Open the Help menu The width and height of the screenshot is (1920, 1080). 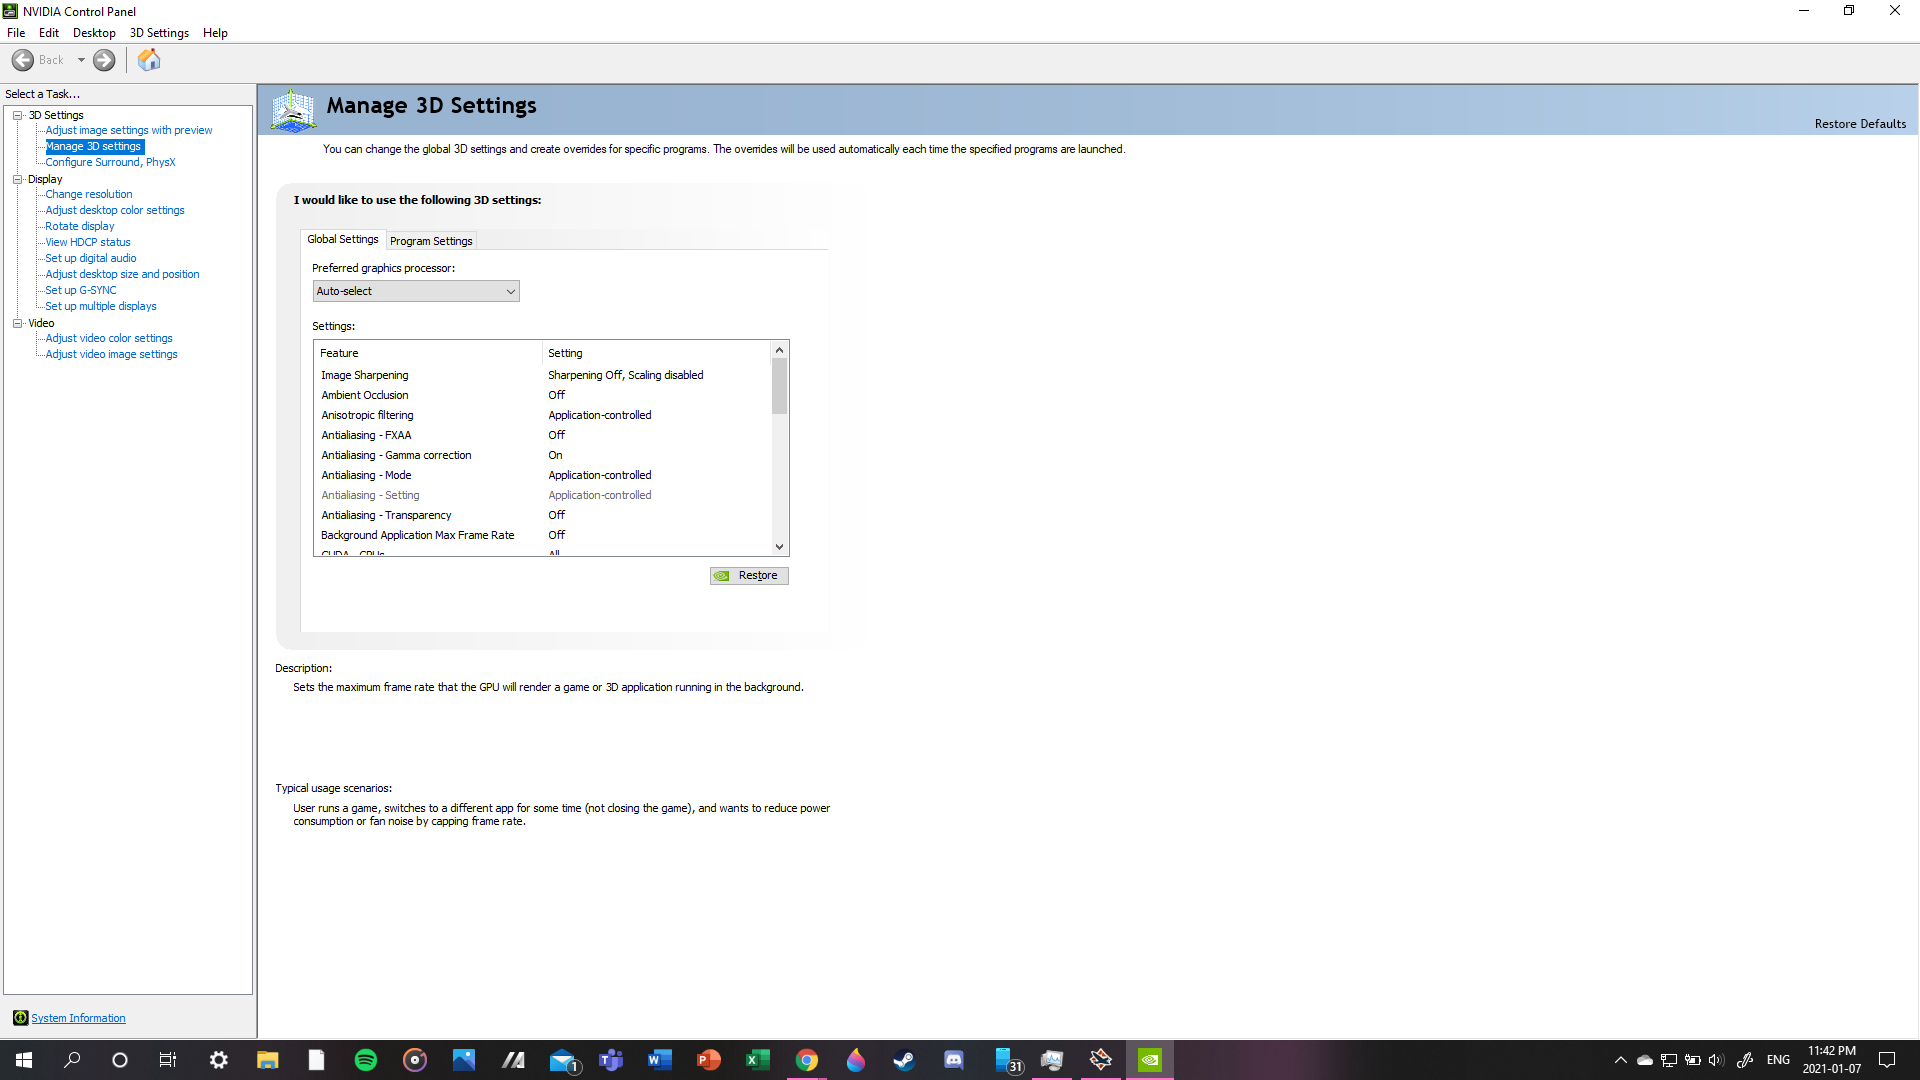[x=215, y=33]
